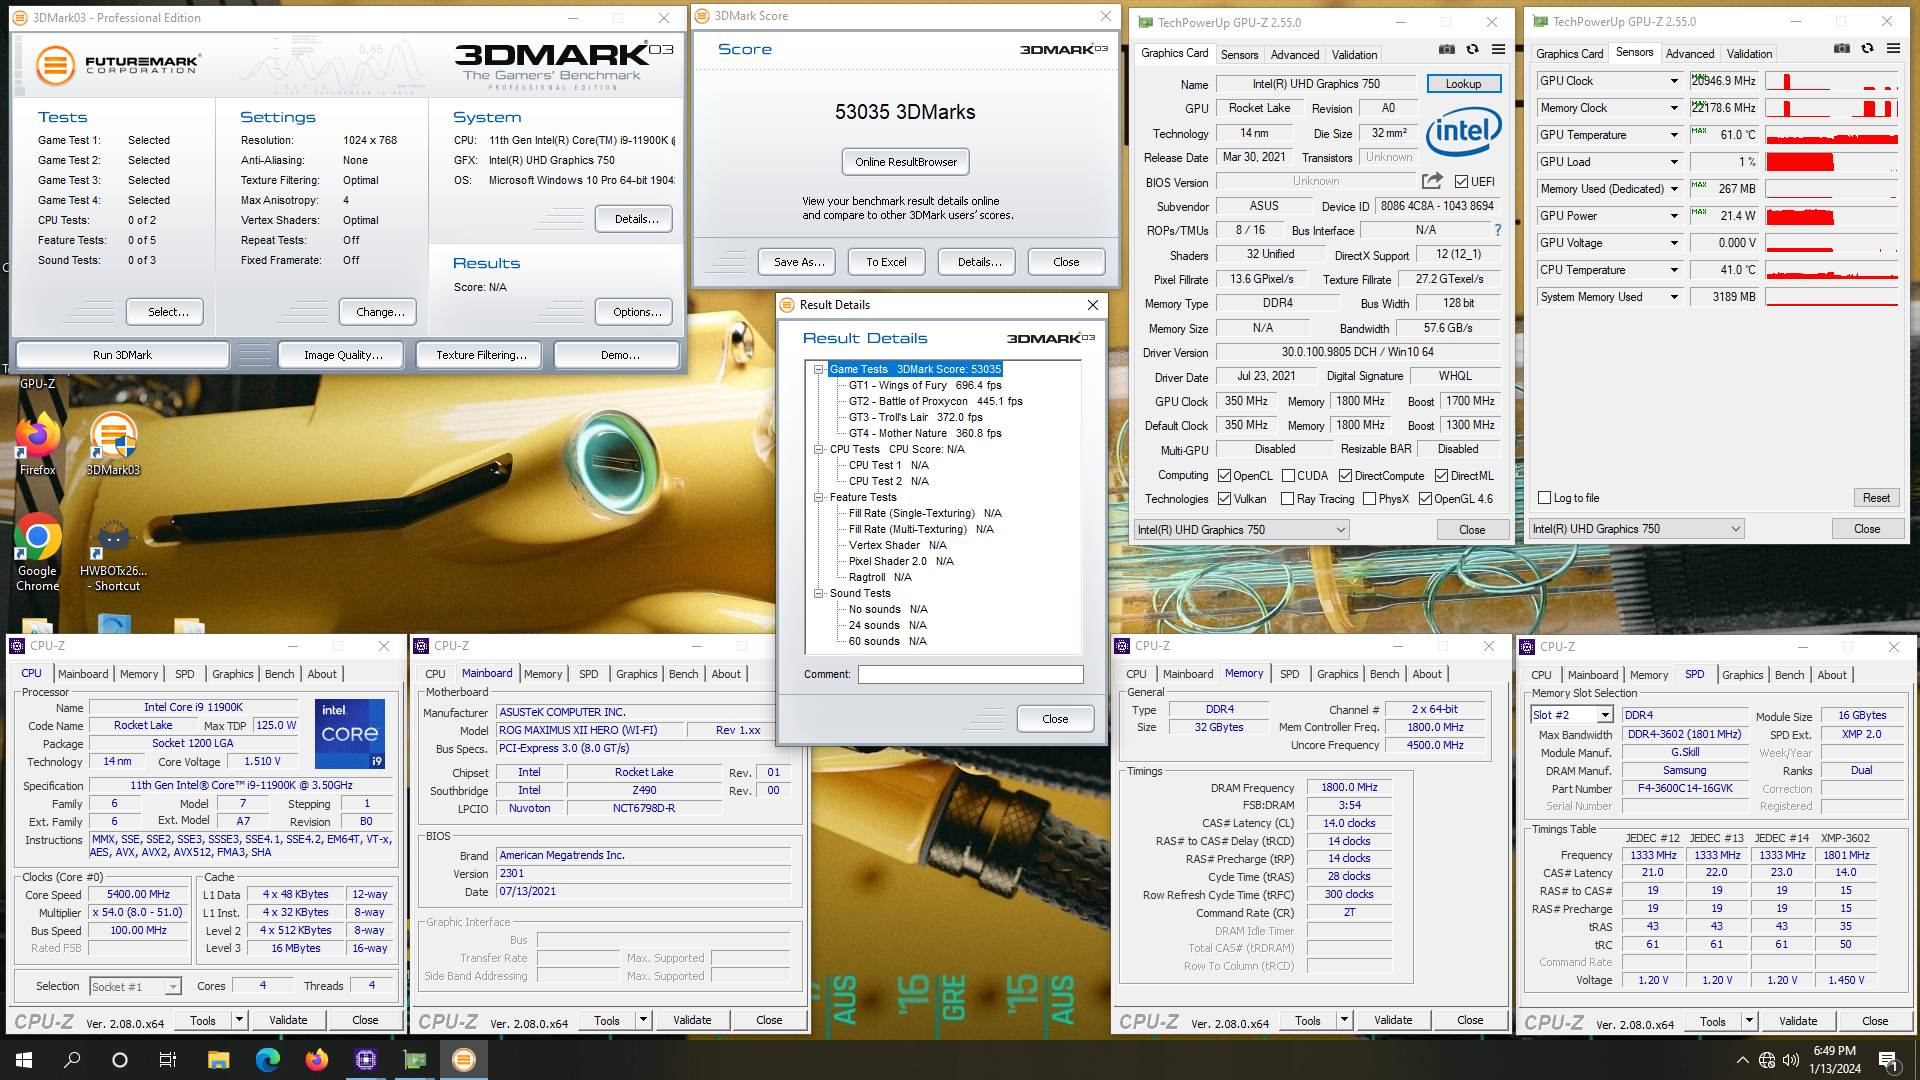Toggle OpenCL checkbox
The height and width of the screenshot is (1080, 1920).
tap(1224, 476)
